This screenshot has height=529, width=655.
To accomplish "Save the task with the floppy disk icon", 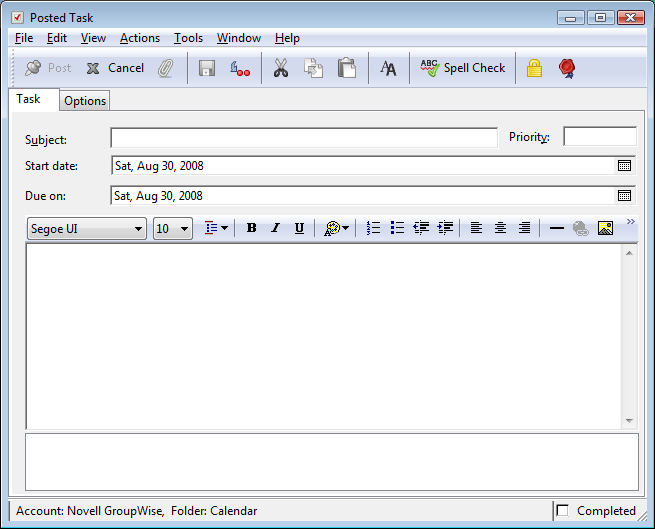I will click(207, 68).
